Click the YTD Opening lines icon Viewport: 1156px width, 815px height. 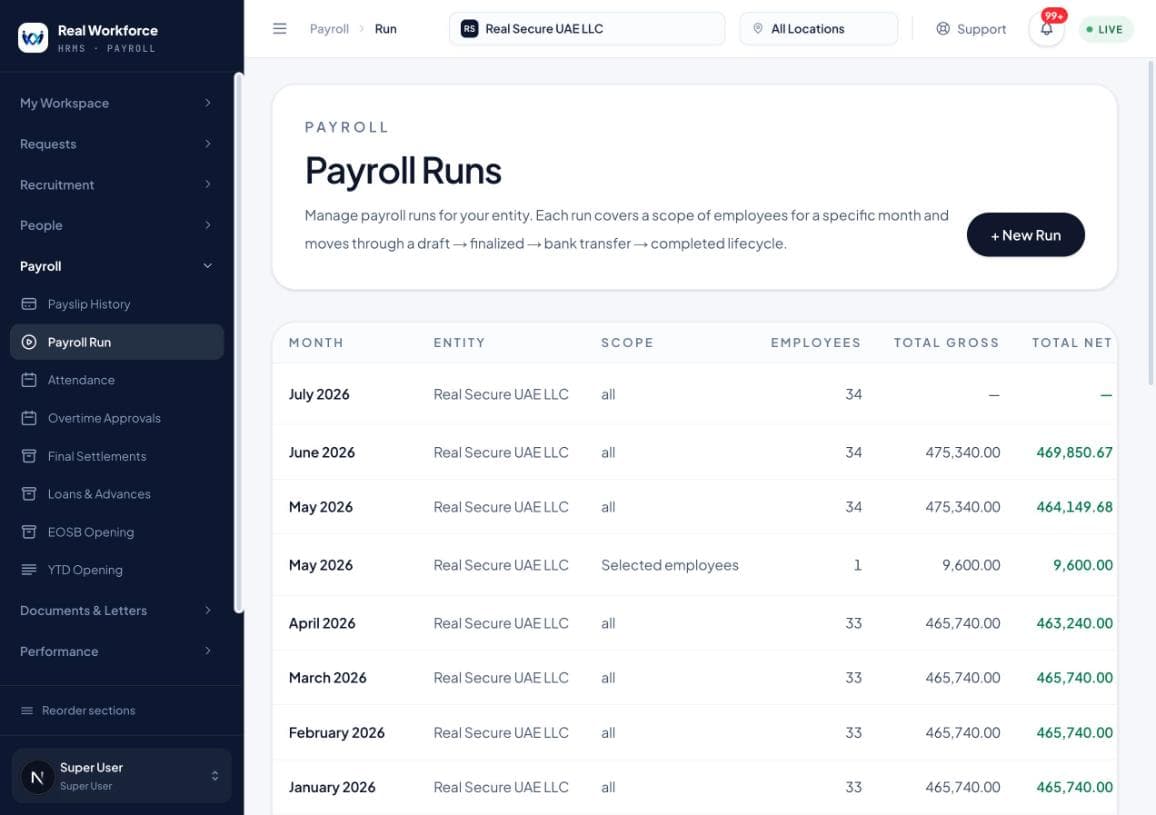coord(29,569)
